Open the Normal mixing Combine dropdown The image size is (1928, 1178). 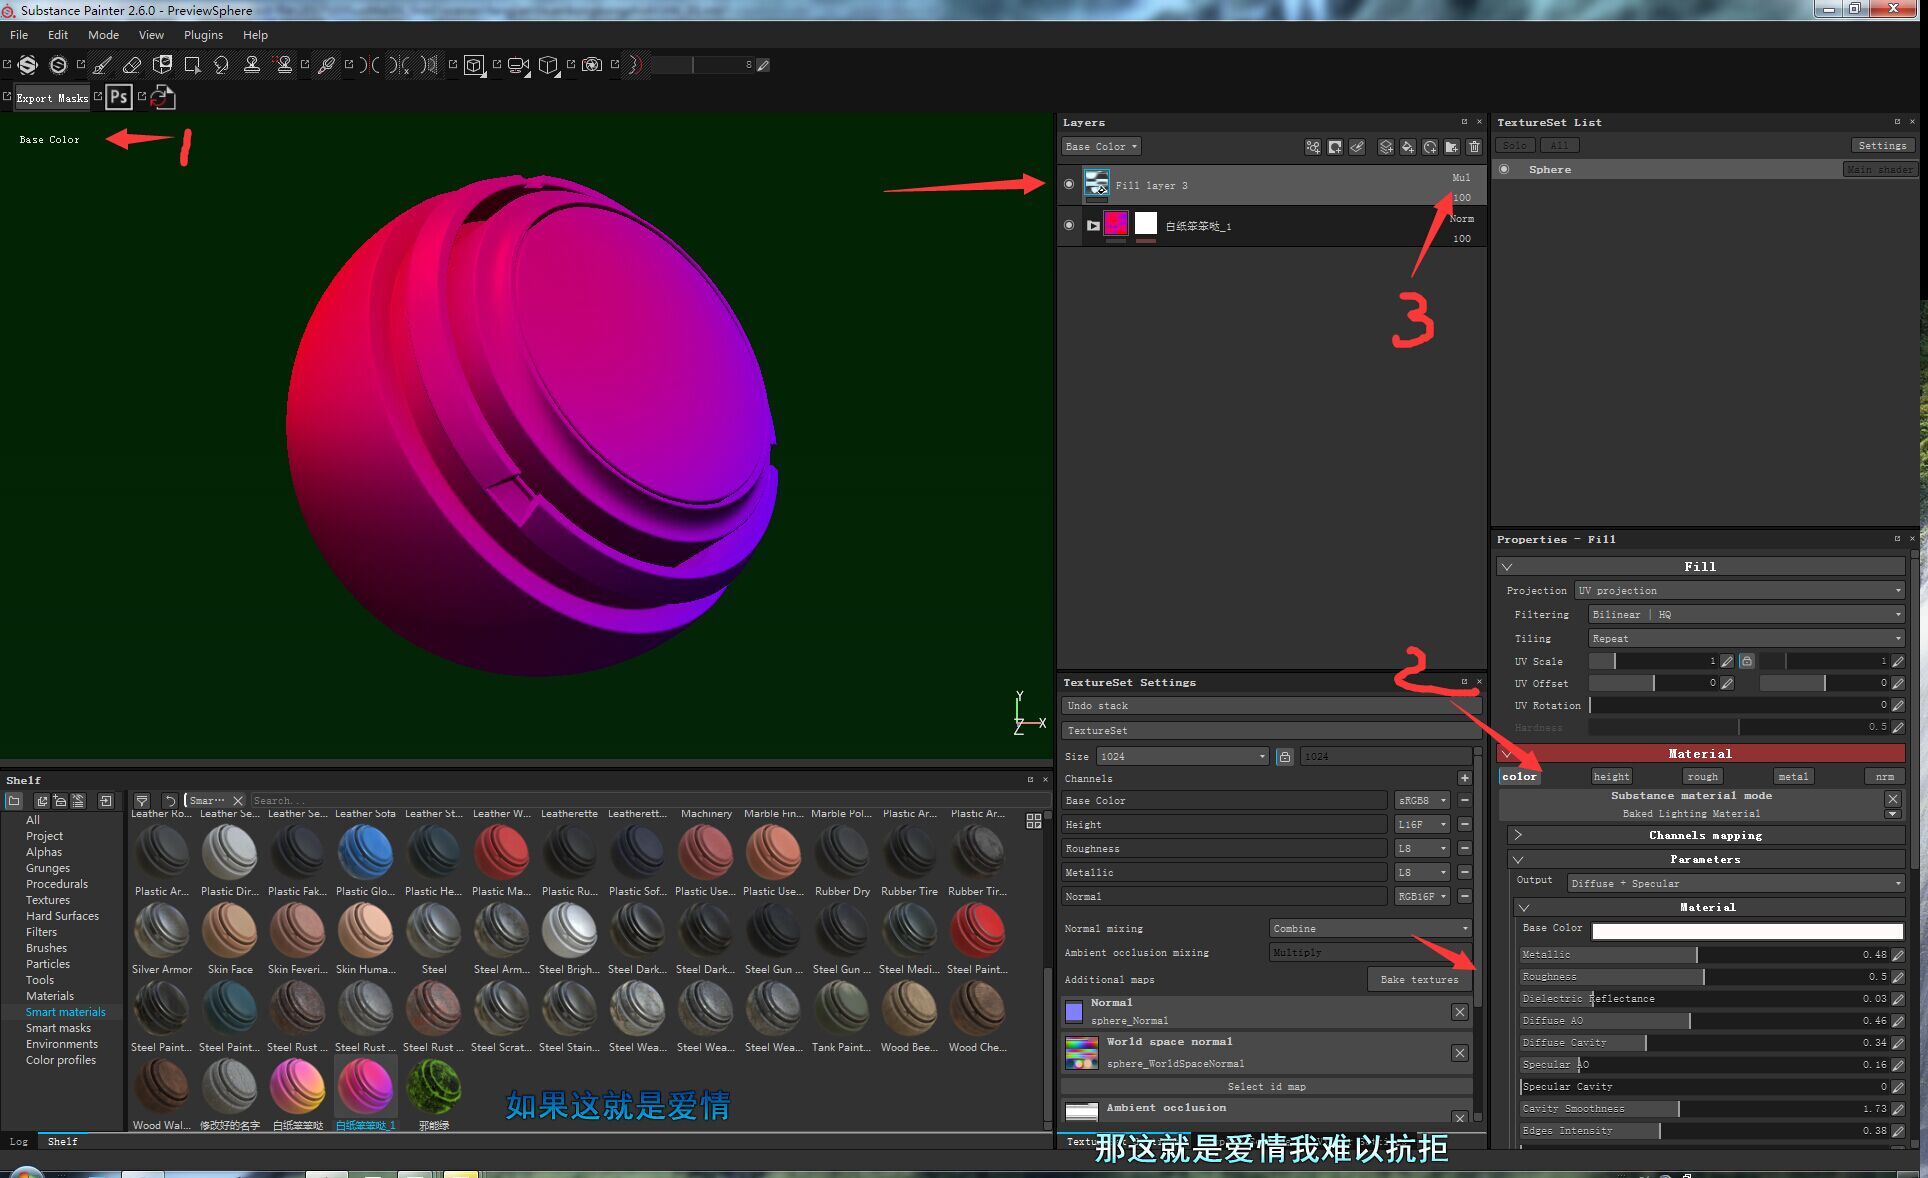[1370, 928]
